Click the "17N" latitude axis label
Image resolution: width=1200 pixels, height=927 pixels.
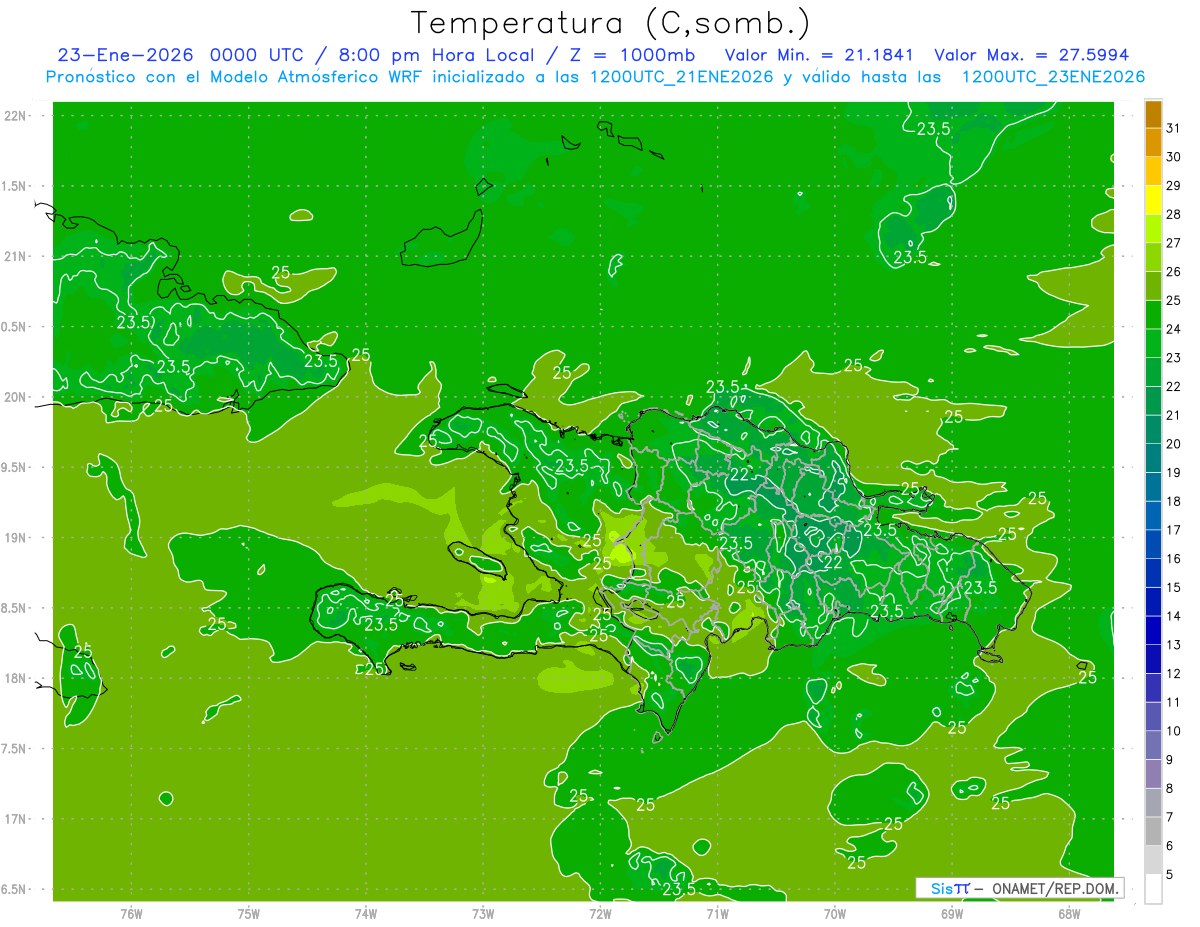16,820
